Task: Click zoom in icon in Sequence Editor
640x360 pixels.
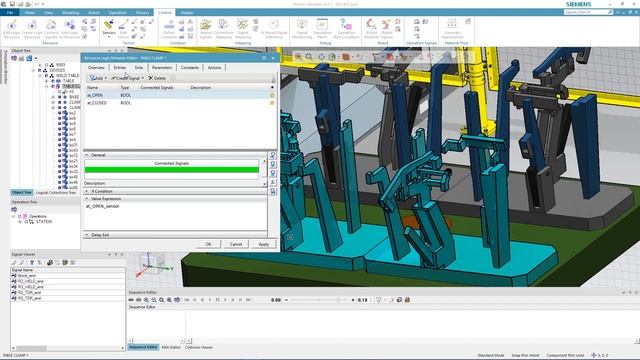Action: [x=146, y=300]
